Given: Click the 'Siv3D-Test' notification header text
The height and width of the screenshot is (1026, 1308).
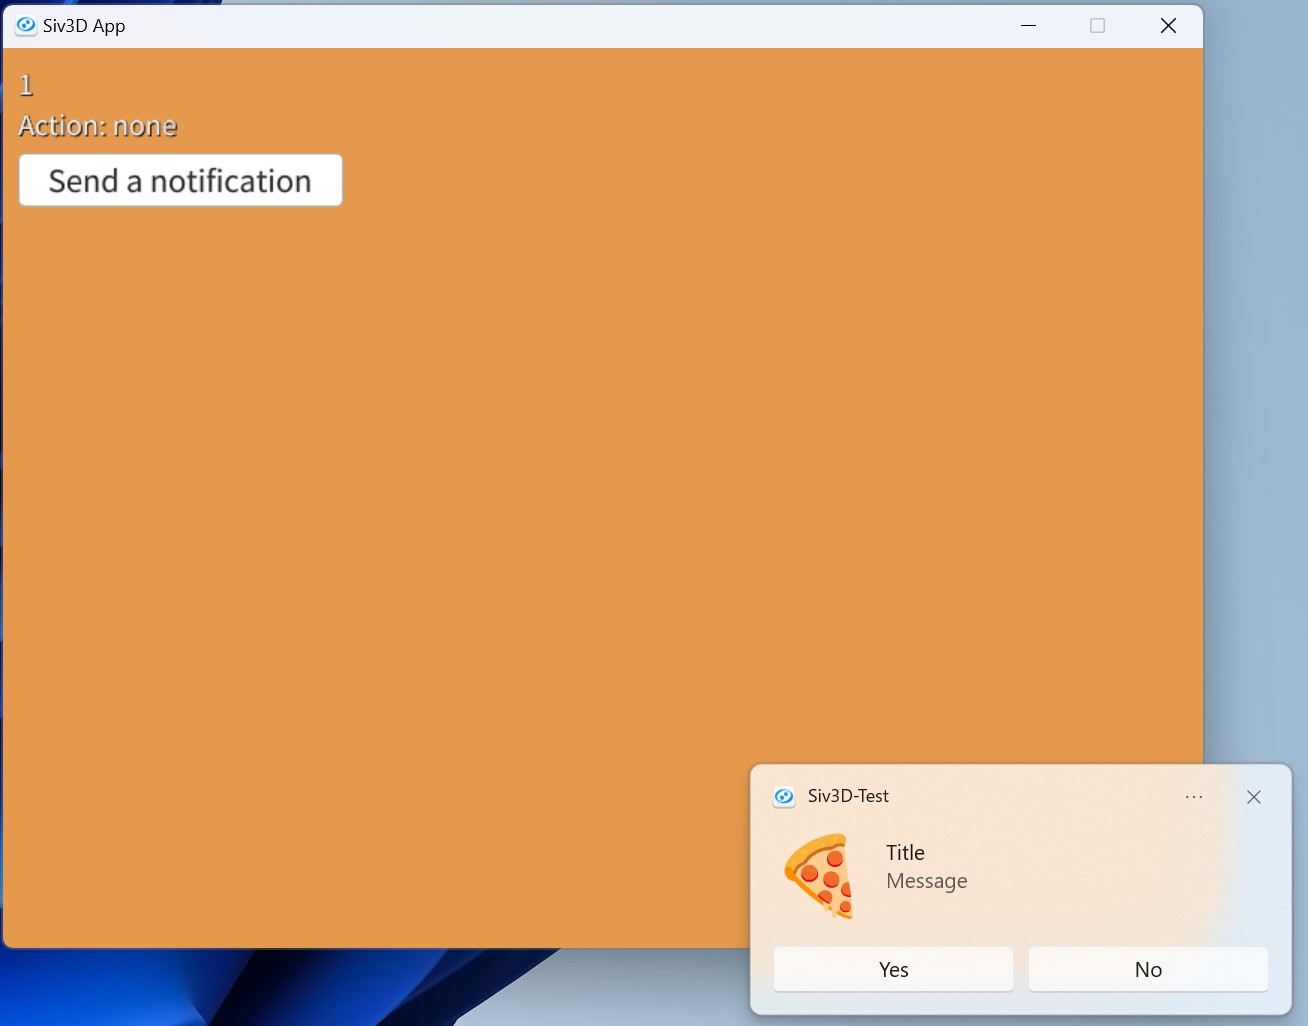Looking at the screenshot, I should tap(848, 796).
